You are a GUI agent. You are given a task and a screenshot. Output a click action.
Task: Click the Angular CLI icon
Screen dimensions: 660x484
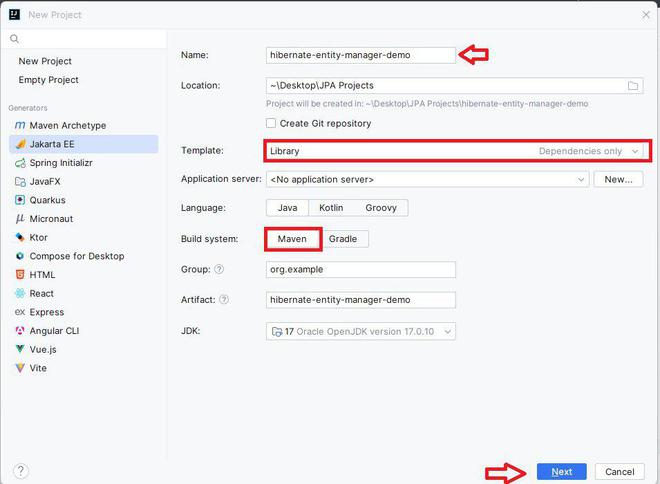[20, 331]
